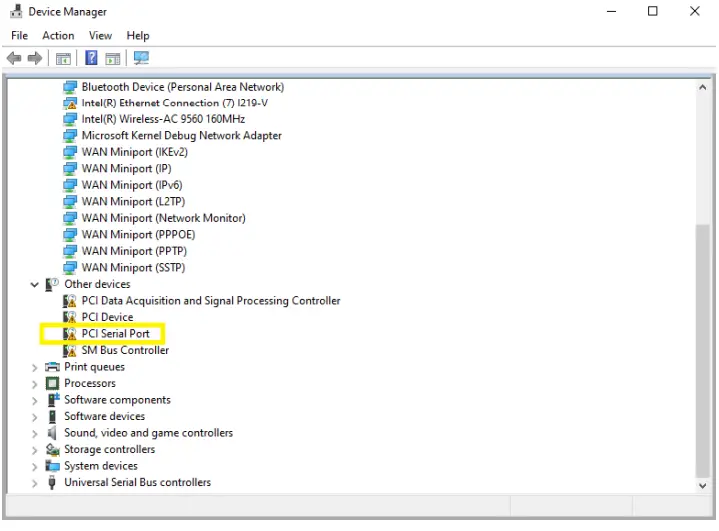
Task: Click the action pane toolbar icon
Action: coord(113,59)
